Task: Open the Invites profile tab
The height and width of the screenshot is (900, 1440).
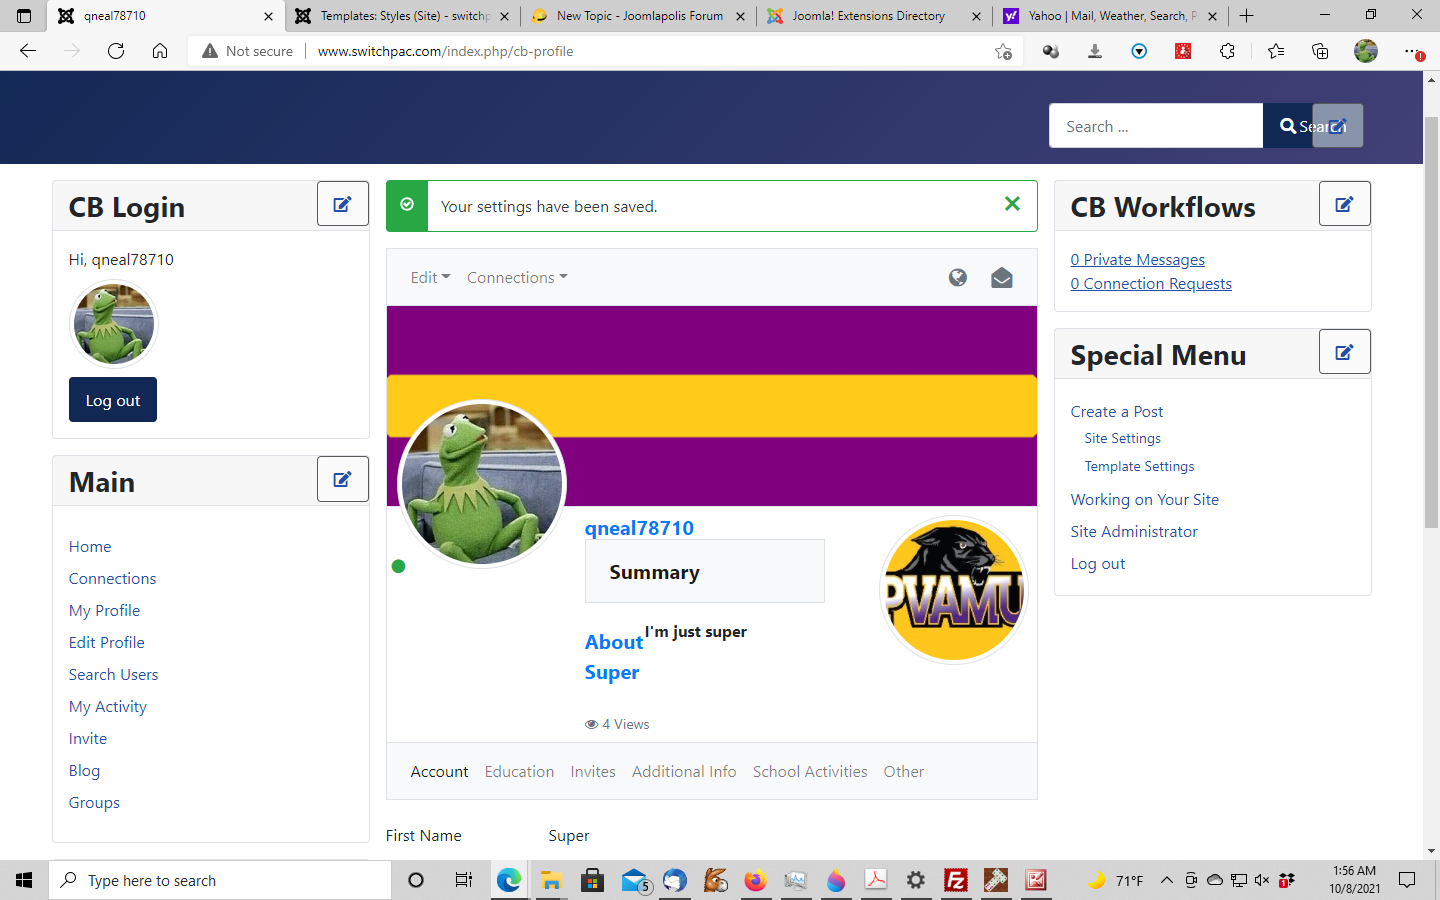Action: tap(593, 772)
